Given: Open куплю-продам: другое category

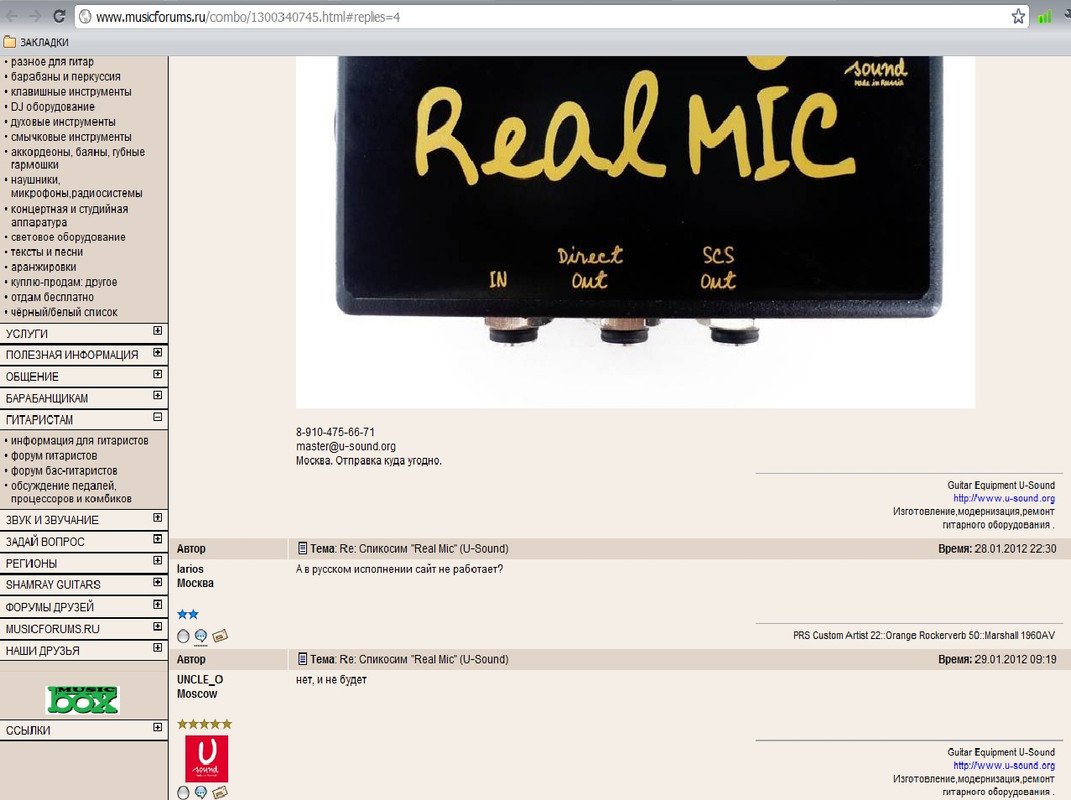Looking at the screenshot, I should [x=64, y=282].
